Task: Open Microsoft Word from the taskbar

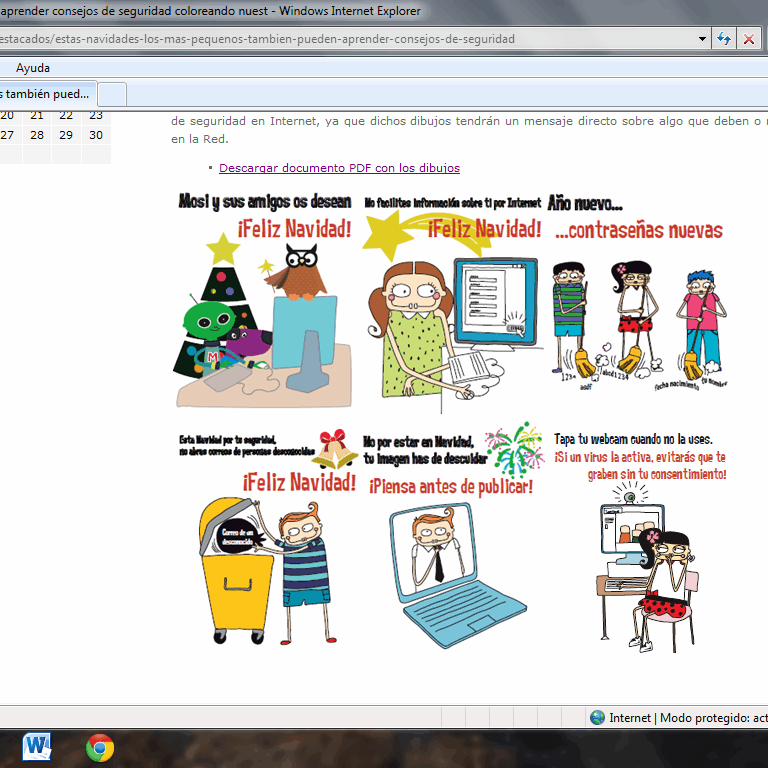Action: [38, 746]
